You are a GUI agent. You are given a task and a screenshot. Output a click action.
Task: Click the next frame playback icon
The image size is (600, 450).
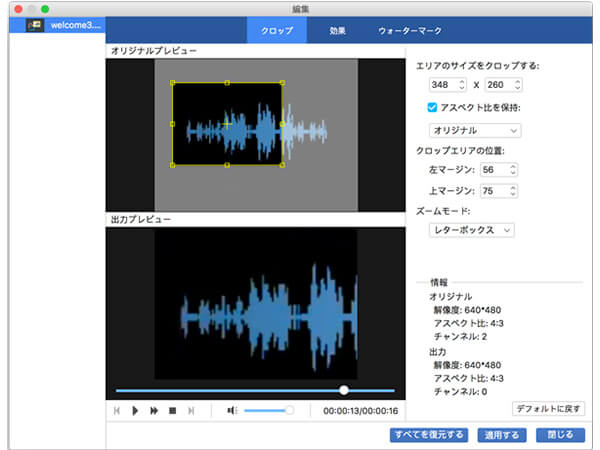pyautogui.click(x=191, y=411)
